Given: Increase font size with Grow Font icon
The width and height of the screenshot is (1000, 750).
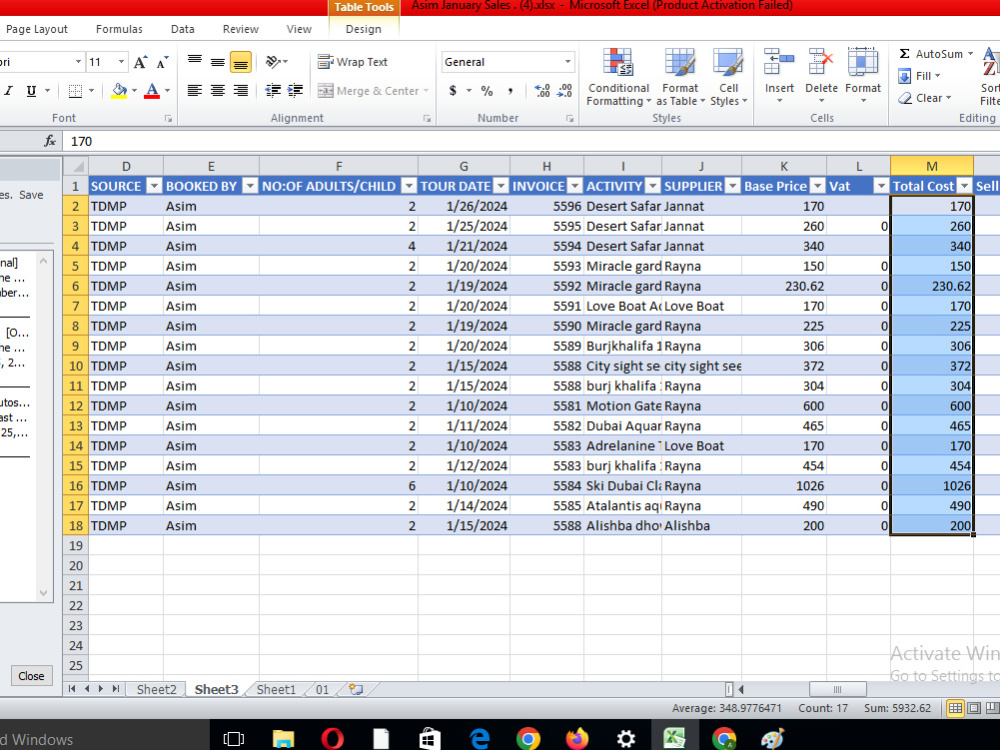Looking at the screenshot, I should pyautogui.click(x=140, y=62).
